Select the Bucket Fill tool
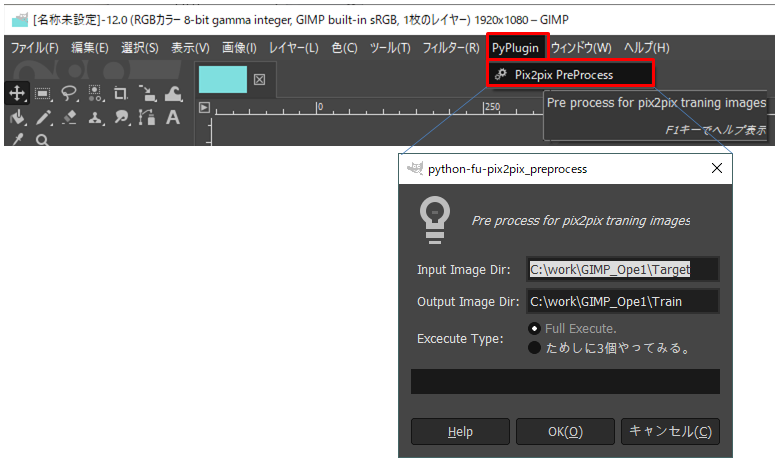781x466 pixels. (x=18, y=118)
